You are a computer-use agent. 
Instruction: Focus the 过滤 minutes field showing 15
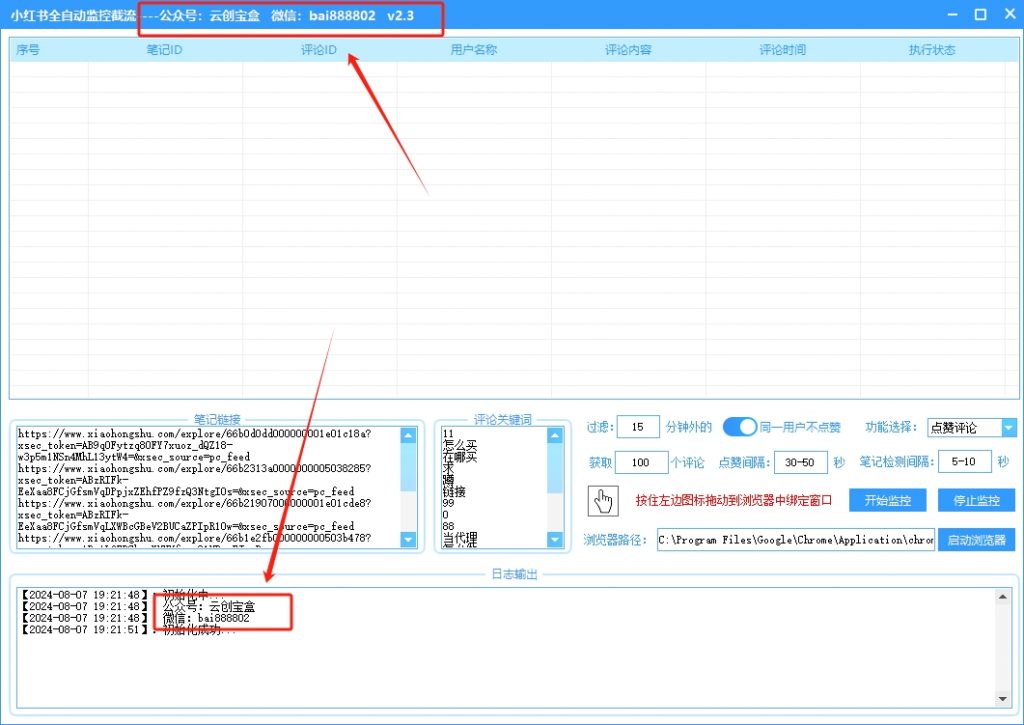(637, 427)
